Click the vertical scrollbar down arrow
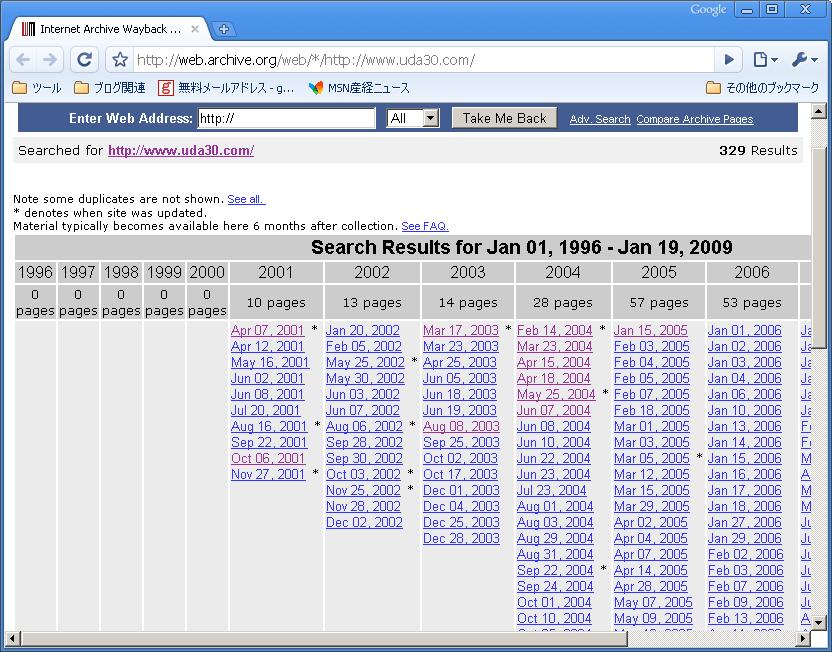Screen dimensions: 832x652 (819, 623)
